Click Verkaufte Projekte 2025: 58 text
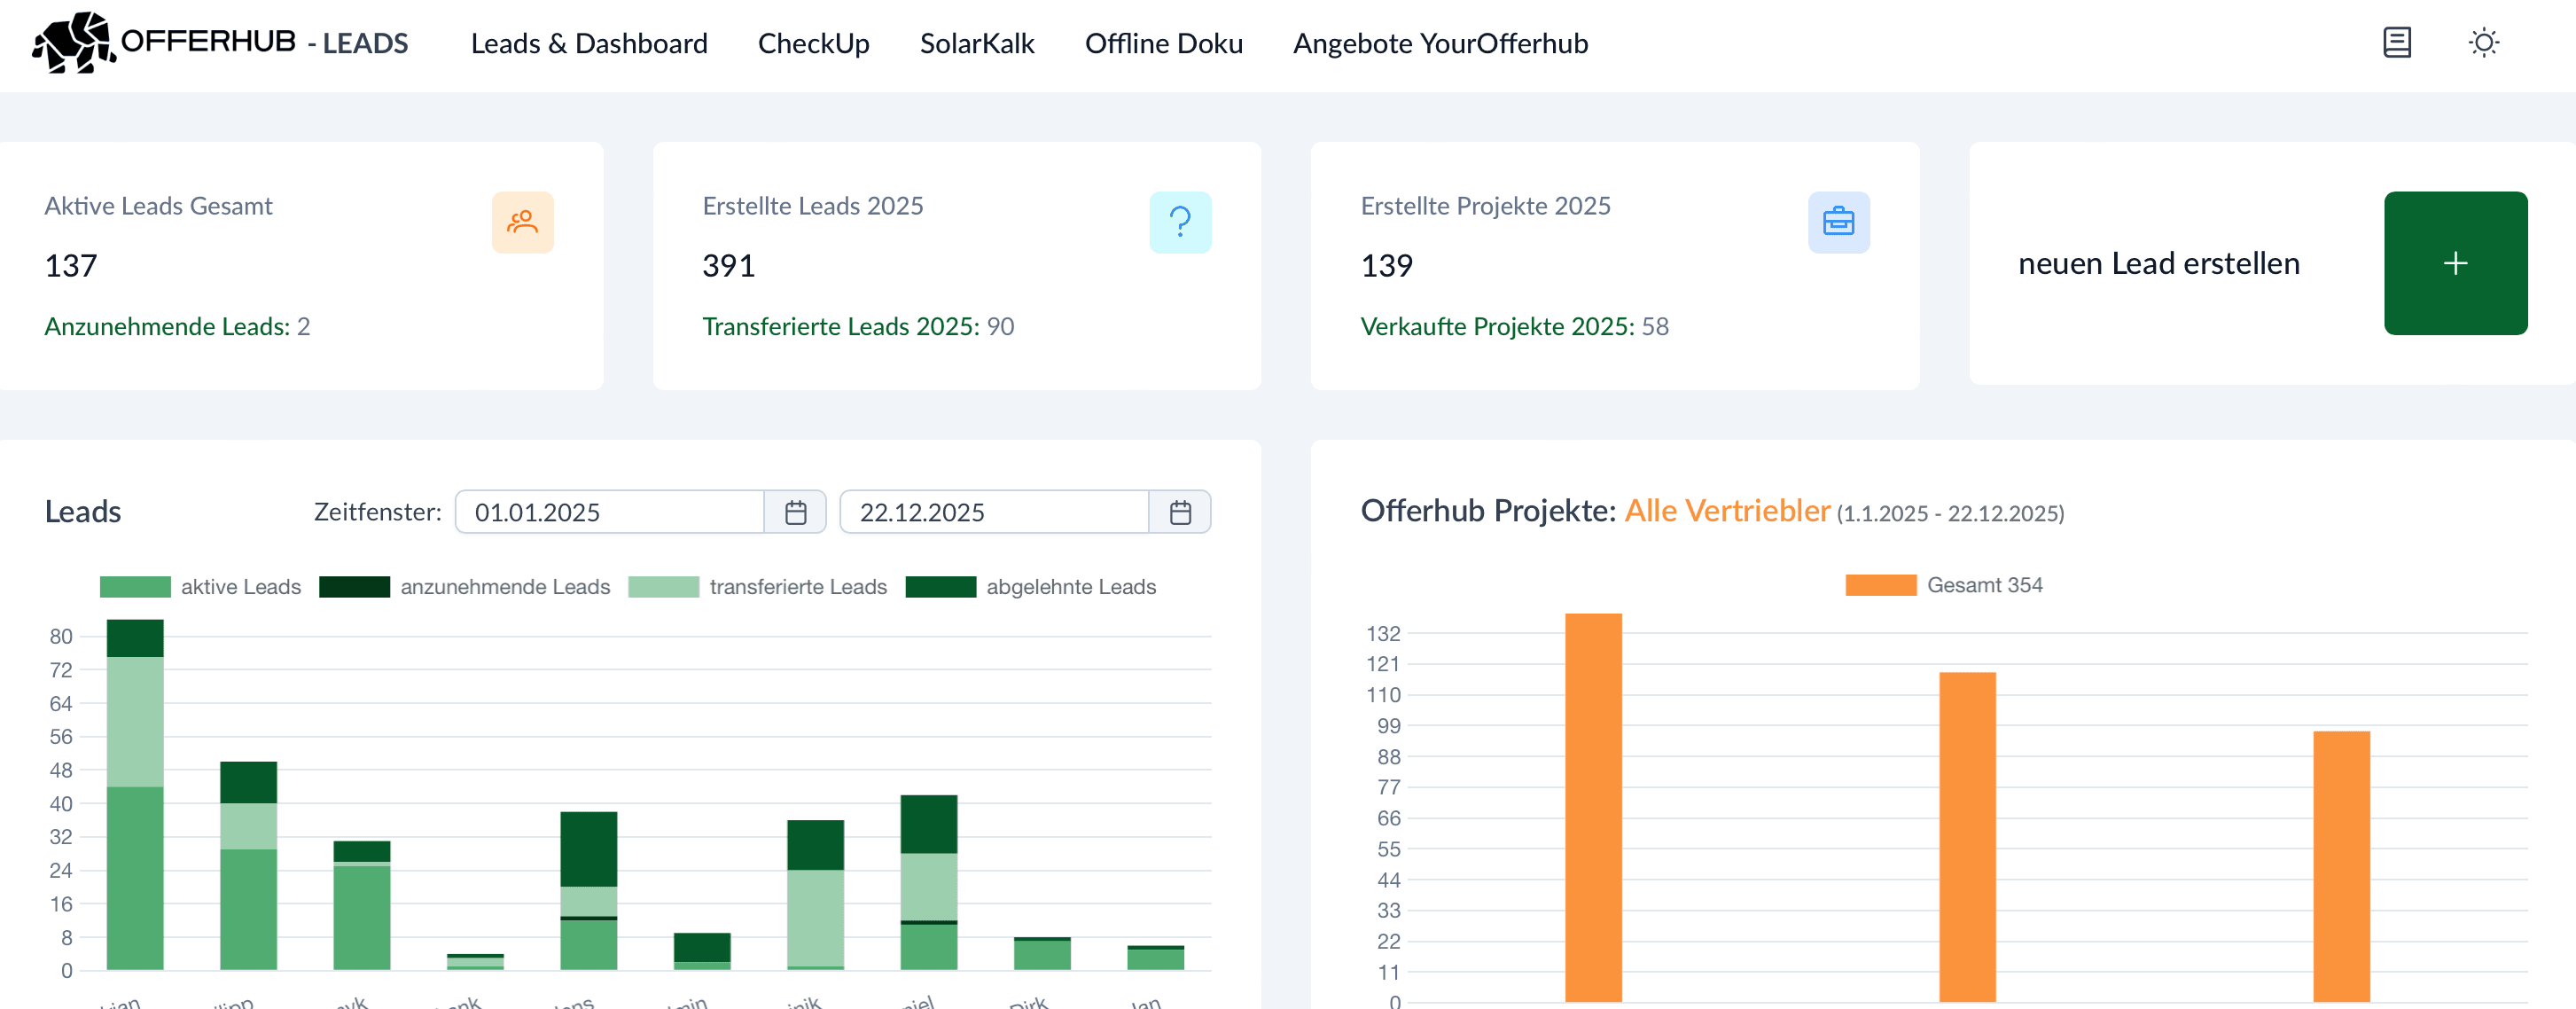This screenshot has width=2576, height=1009. click(1514, 326)
